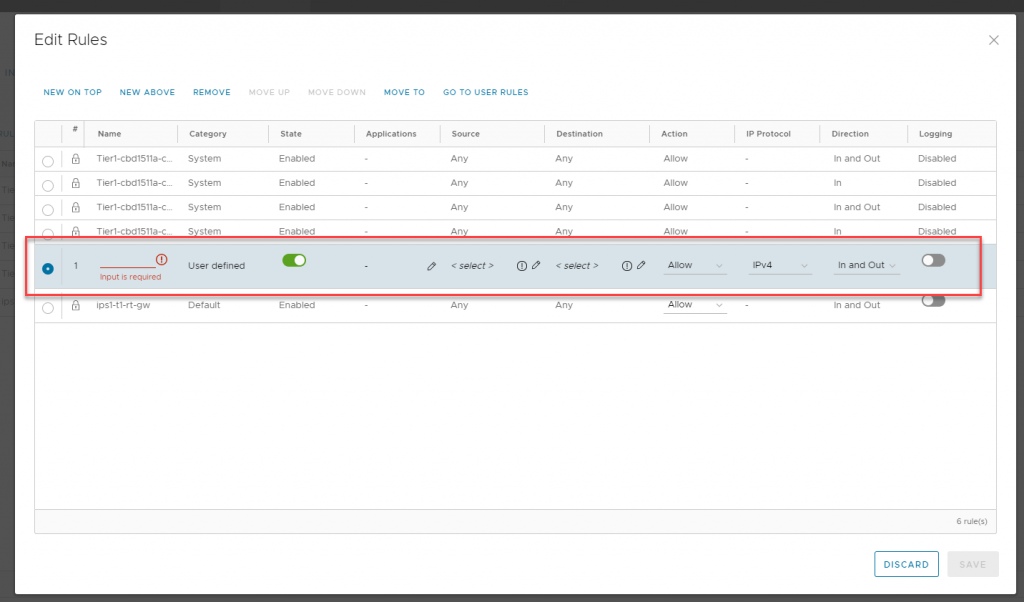This screenshot has width=1024, height=602.
Task: Click REMOVE in the rules toolbar
Action: (211, 92)
